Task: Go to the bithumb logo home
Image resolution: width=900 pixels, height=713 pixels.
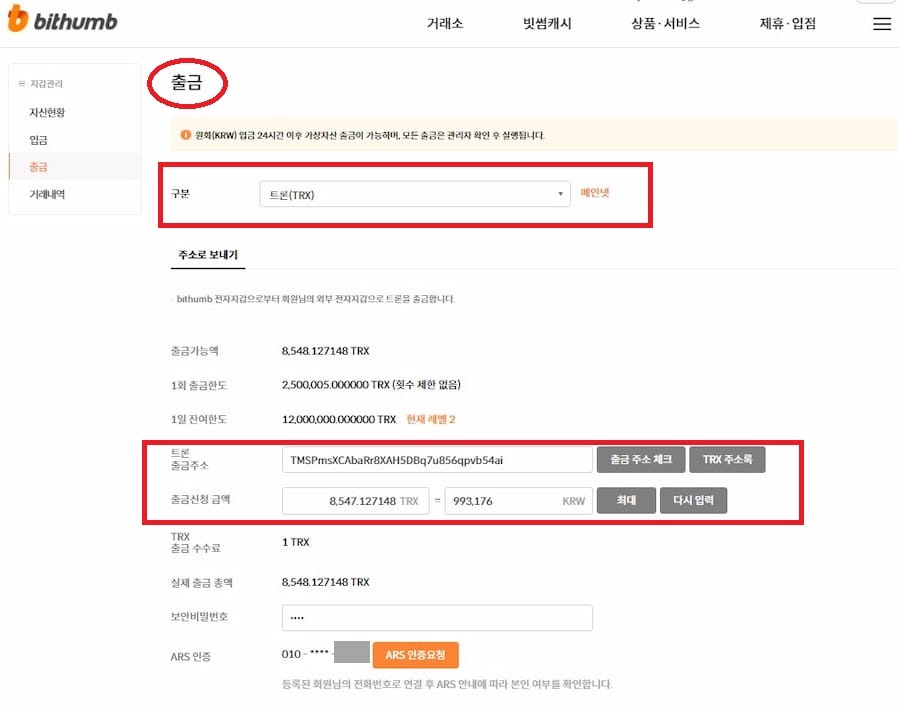Action: pos(62,20)
